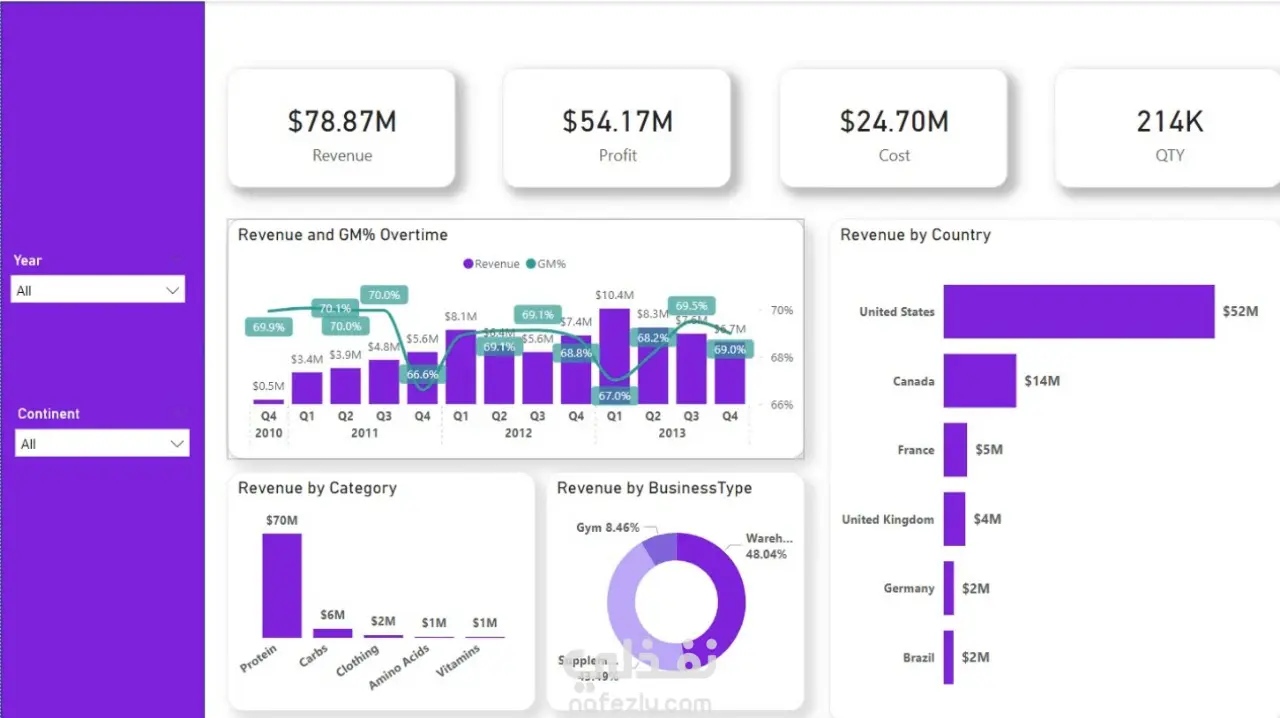
Task: Click the $54.17M Profit card
Action: [x=617, y=128]
